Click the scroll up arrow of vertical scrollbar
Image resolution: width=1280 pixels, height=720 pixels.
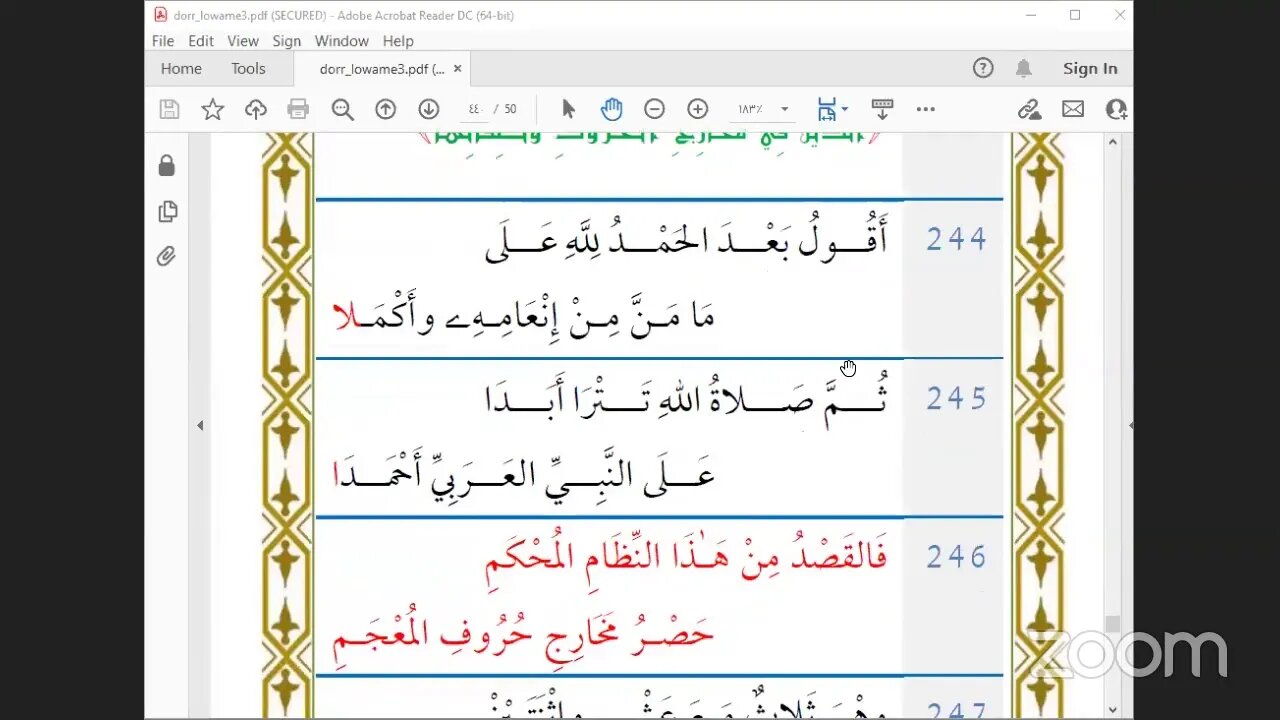pyautogui.click(x=1113, y=143)
